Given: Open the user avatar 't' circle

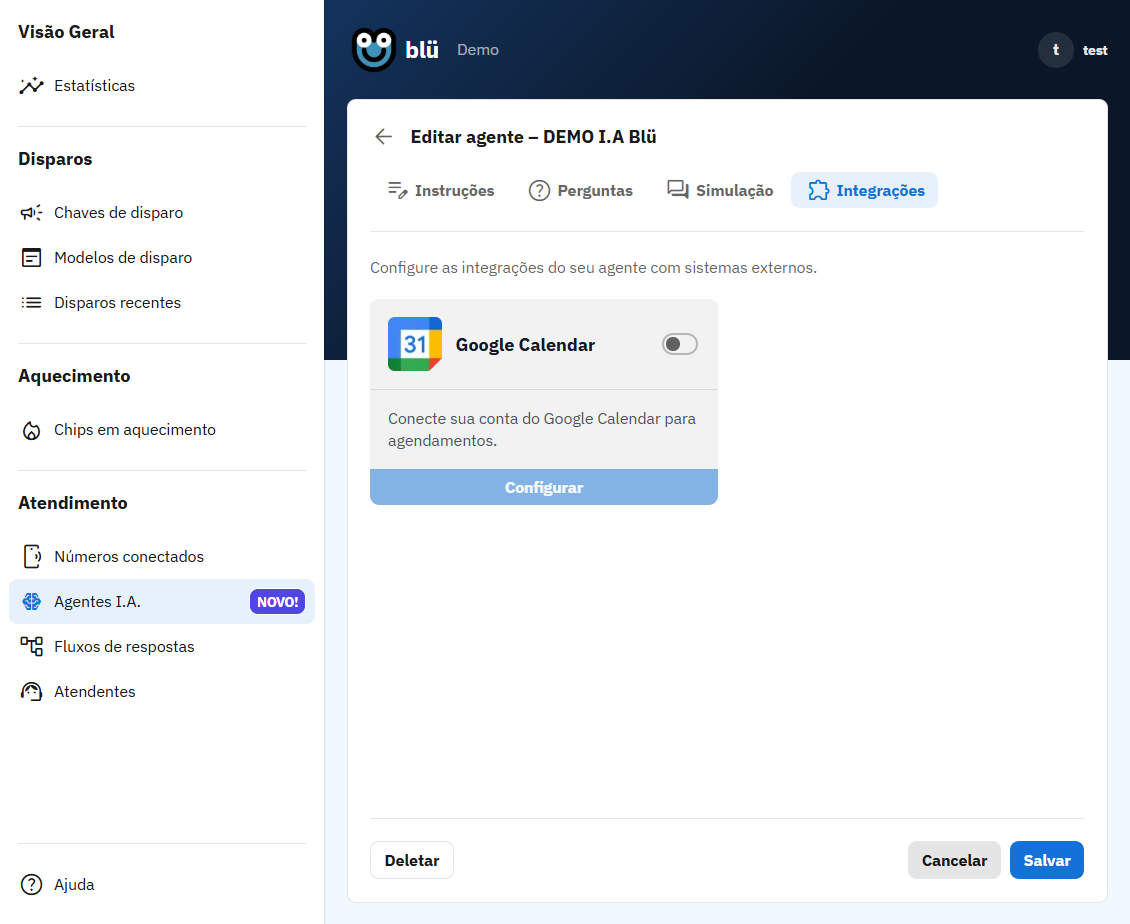Looking at the screenshot, I should [x=1056, y=50].
